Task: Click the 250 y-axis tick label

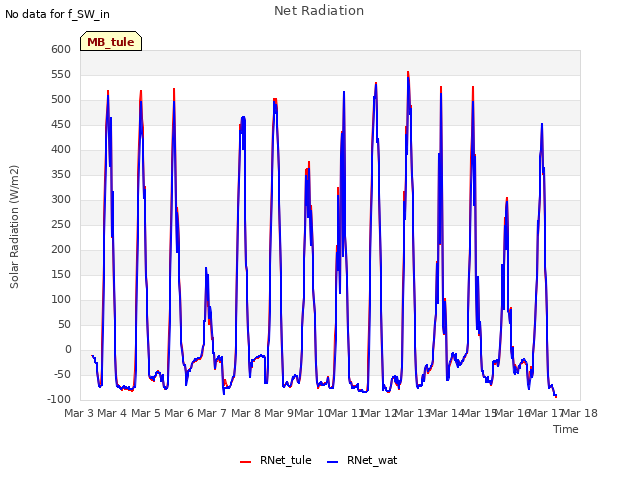Action: click(x=61, y=224)
